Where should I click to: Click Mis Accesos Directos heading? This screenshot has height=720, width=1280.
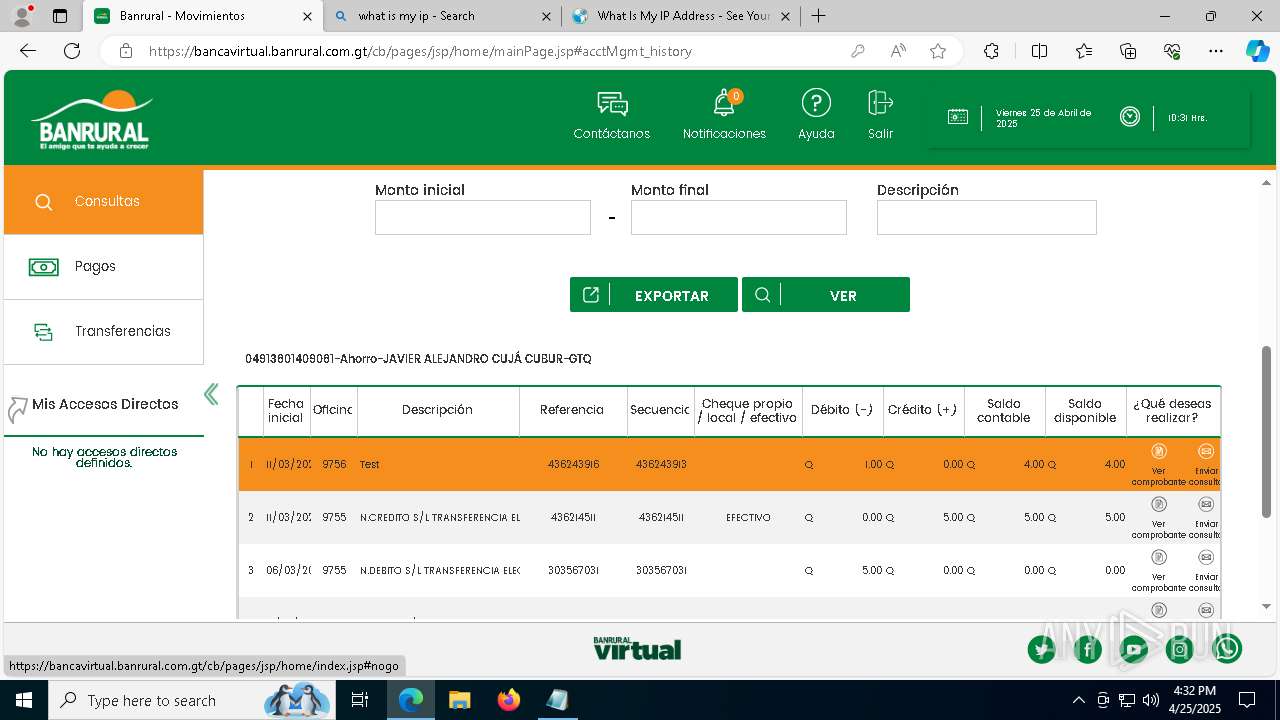tap(105, 404)
